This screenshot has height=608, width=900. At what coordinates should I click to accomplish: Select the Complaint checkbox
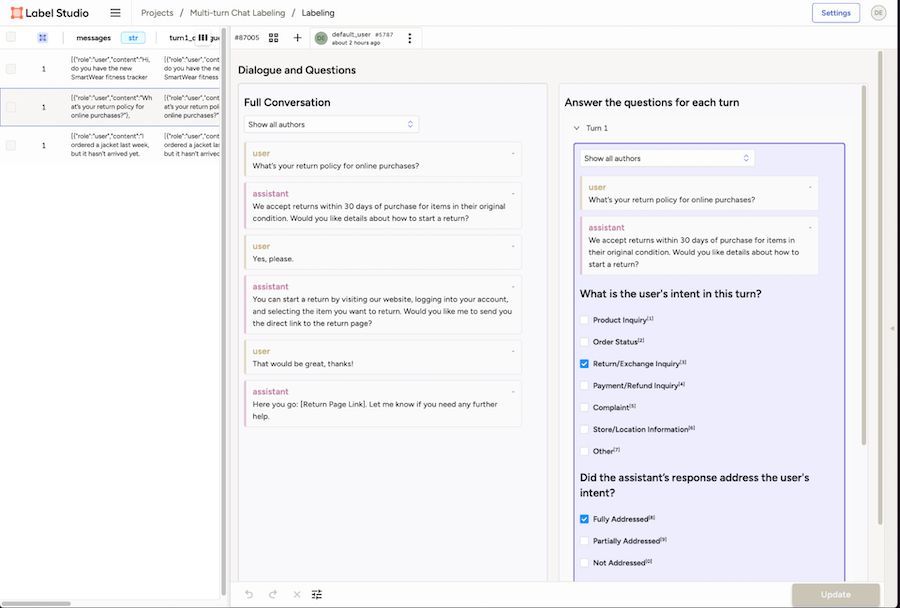(x=585, y=408)
